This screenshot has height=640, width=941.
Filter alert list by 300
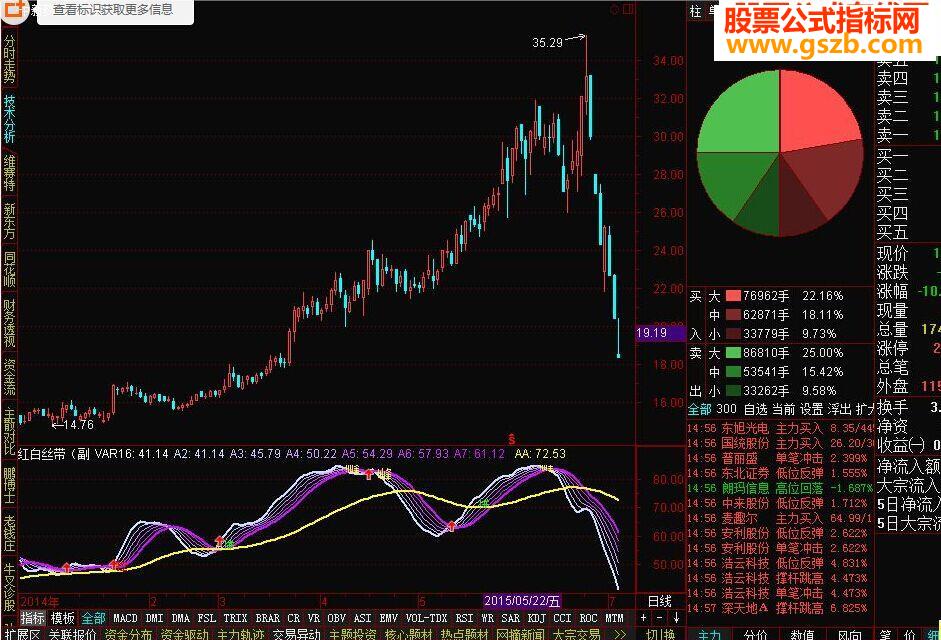(x=726, y=409)
